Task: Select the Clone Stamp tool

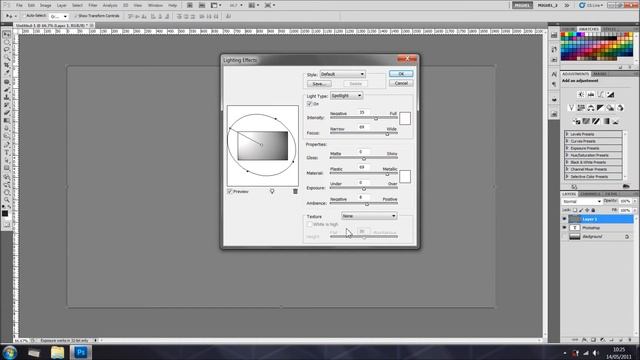Action: (7, 97)
